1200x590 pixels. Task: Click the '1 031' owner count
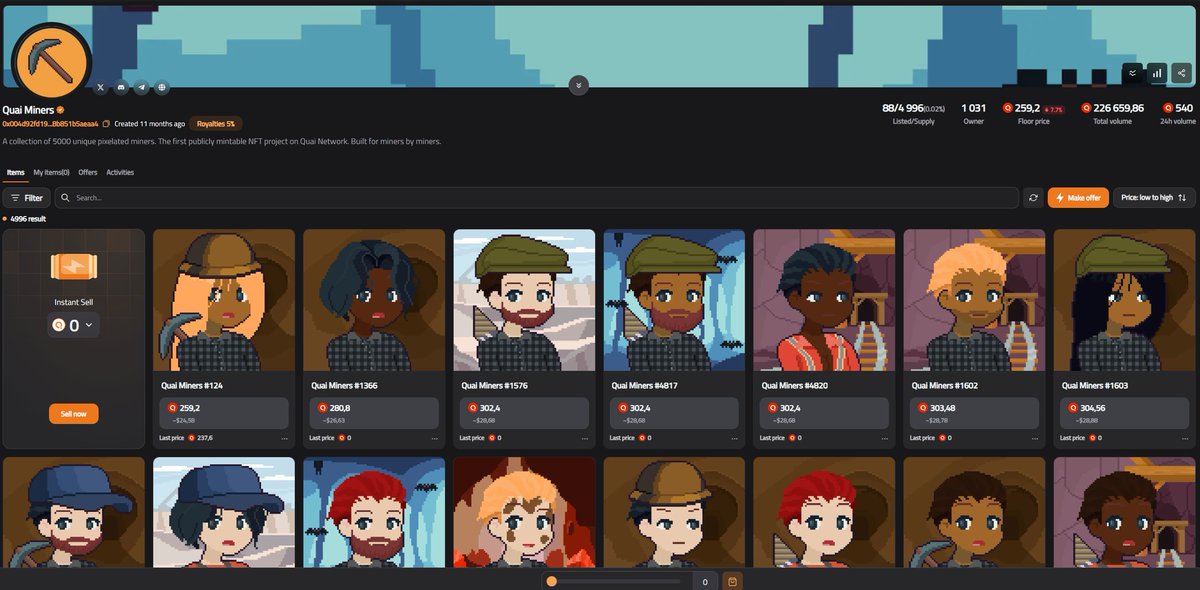pyautogui.click(x=973, y=108)
